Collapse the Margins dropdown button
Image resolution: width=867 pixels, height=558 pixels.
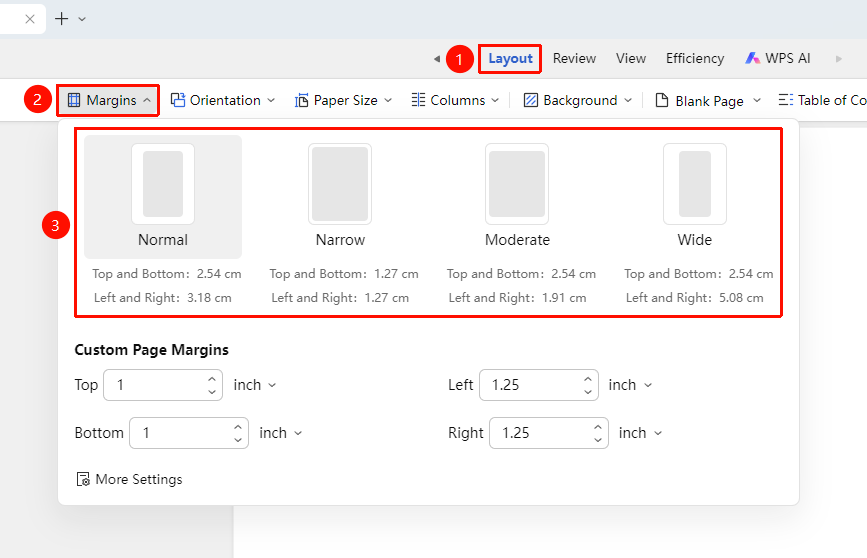pyautogui.click(x=108, y=100)
